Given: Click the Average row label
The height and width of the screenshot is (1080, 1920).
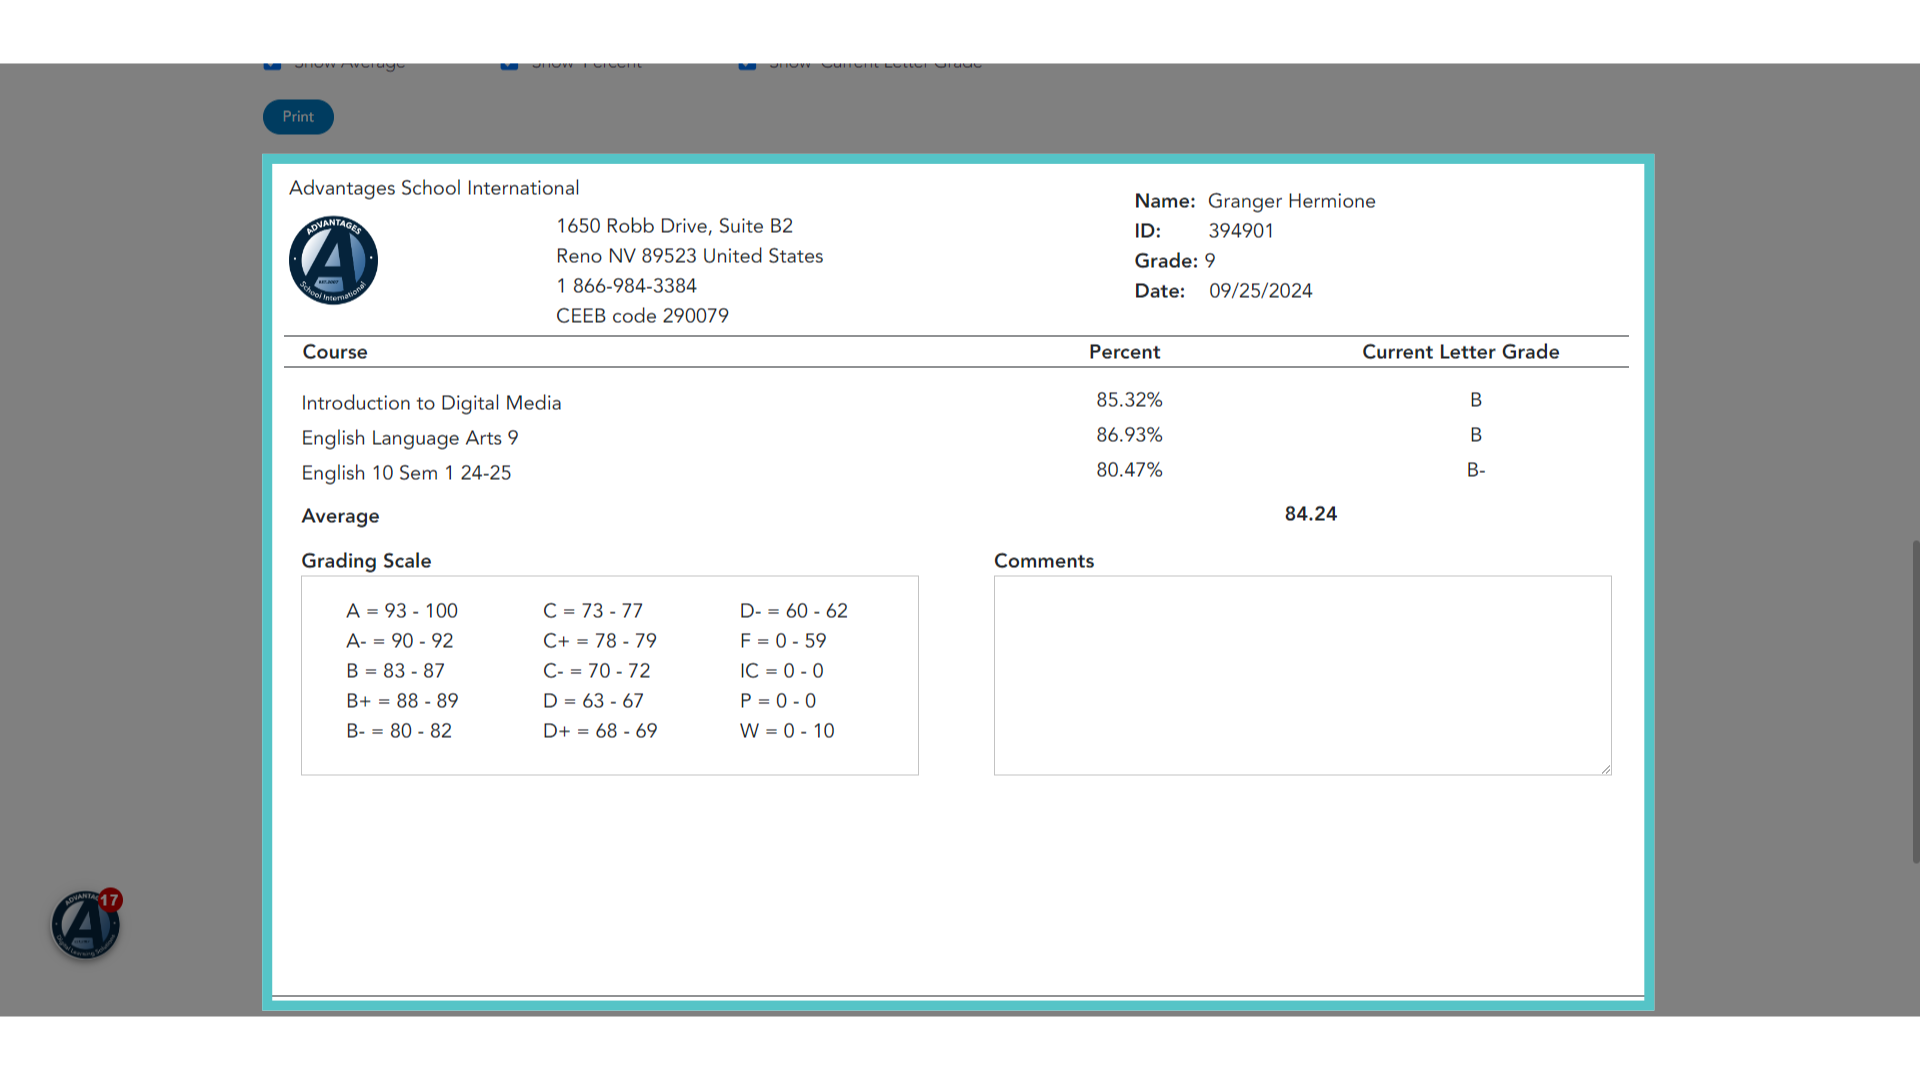Looking at the screenshot, I should [340, 516].
